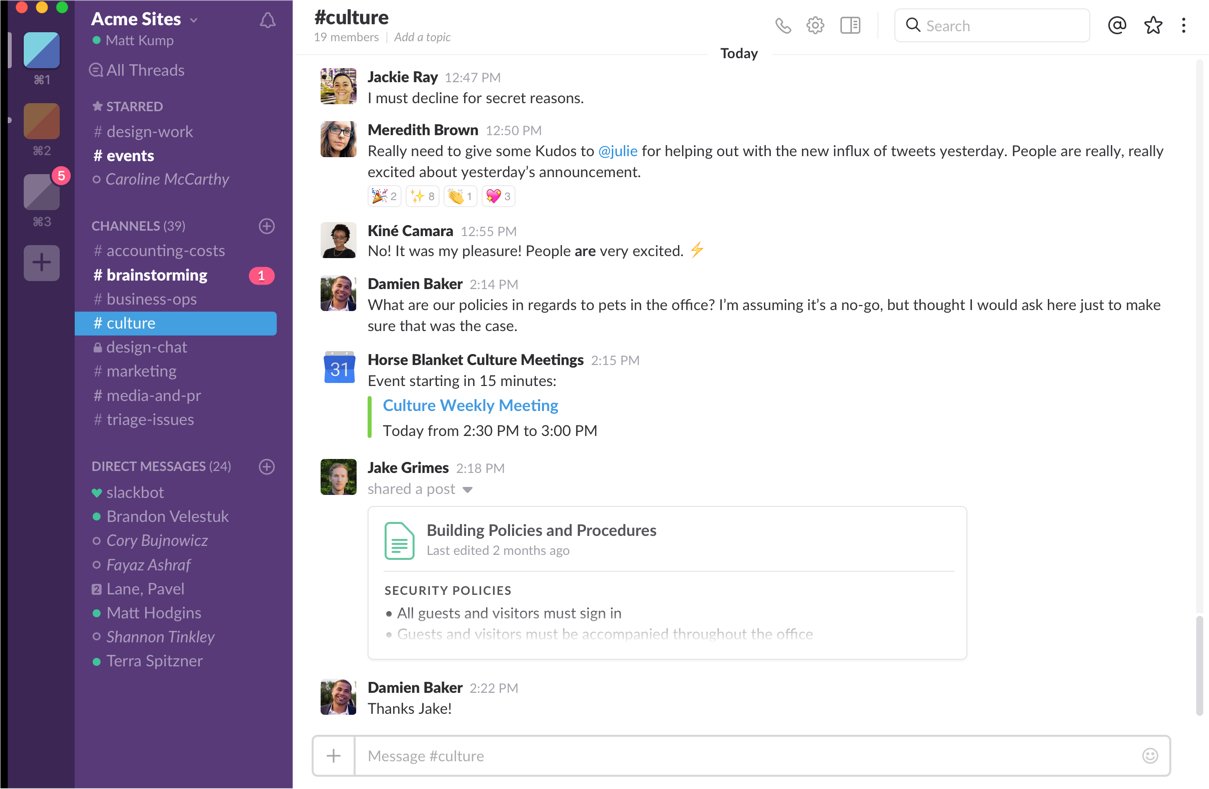The height and width of the screenshot is (789, 1209).
Task: Open the emoji picker in message box
Action: pos(1152,756)
